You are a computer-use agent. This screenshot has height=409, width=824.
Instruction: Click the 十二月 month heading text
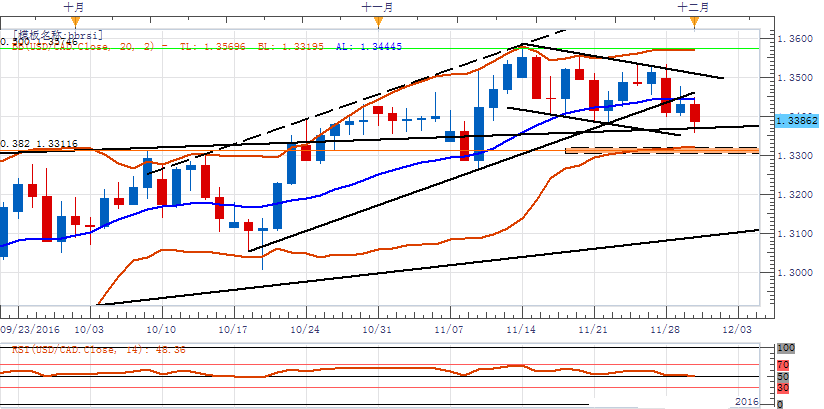point(693,7)
